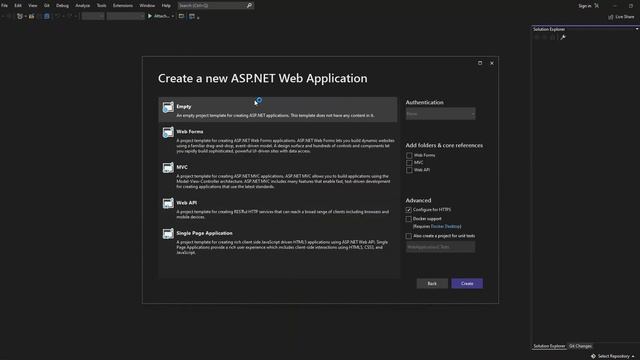Select the Empty project template
Screen dimensions: 640x360
point(278,110)
